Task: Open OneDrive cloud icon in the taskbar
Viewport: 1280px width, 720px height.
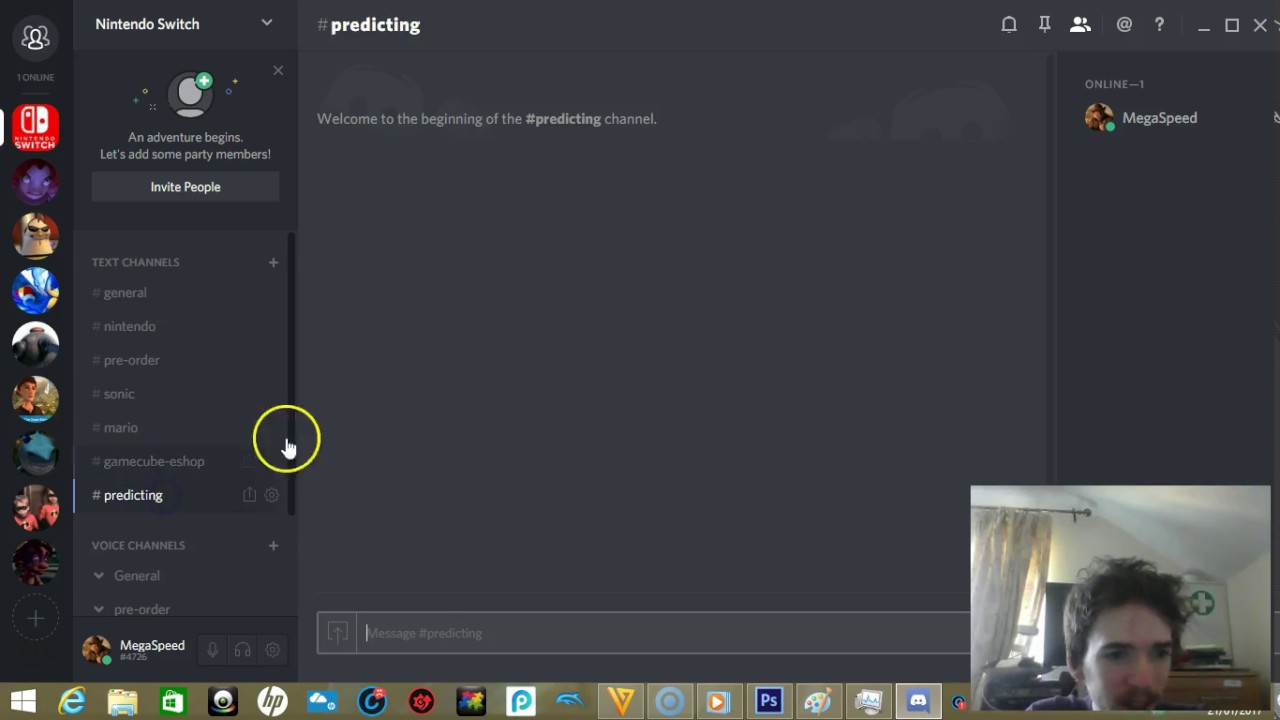Action: 322,701
